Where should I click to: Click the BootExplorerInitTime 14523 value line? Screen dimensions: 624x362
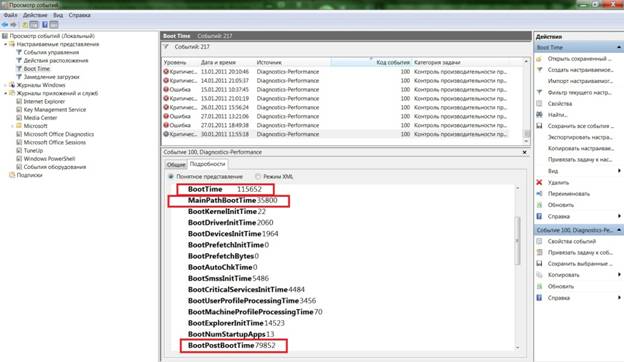point(236,323)
